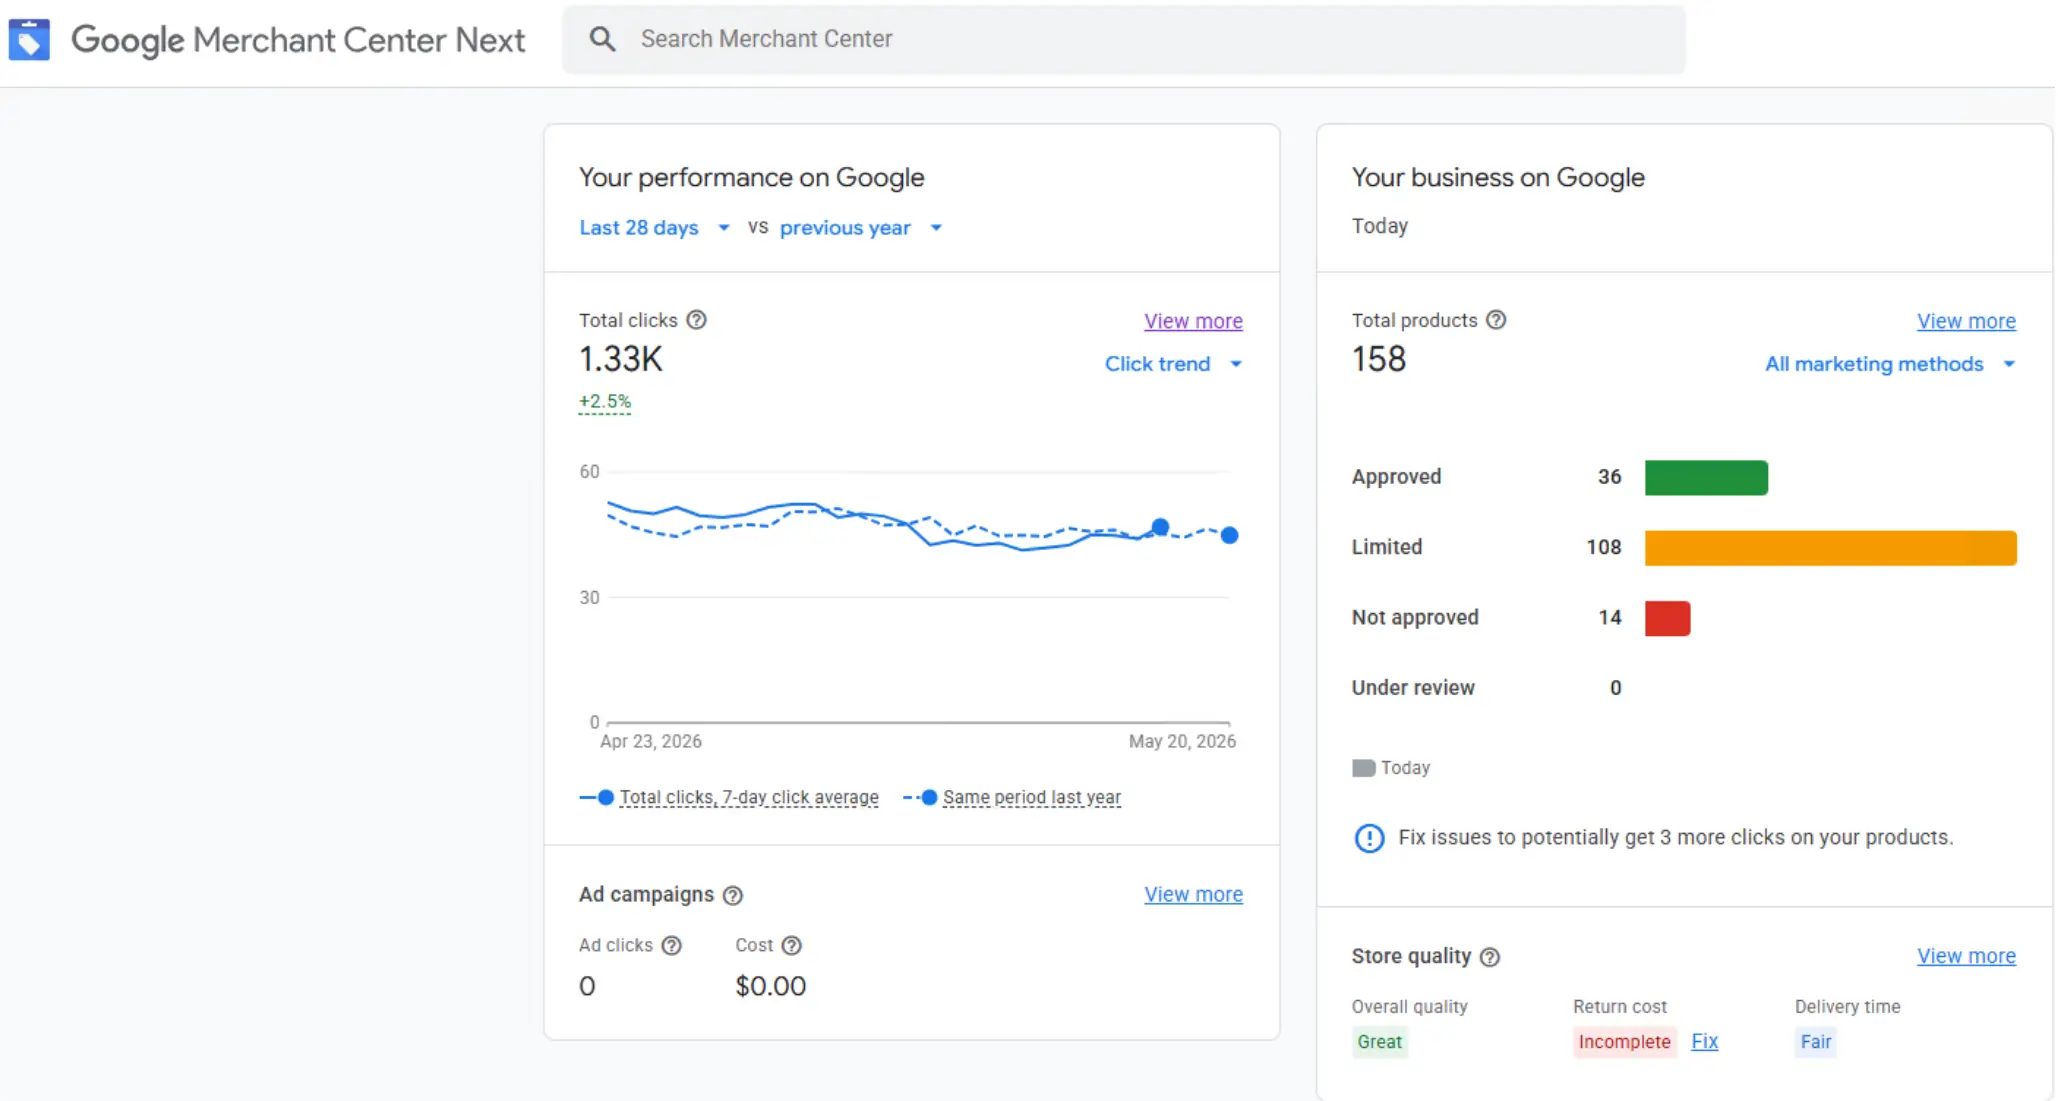Image resolution: width=2058 pixels, height=1101 pixels.
Task: Open help icon next to Store quality
Action: click(1490, 957)
